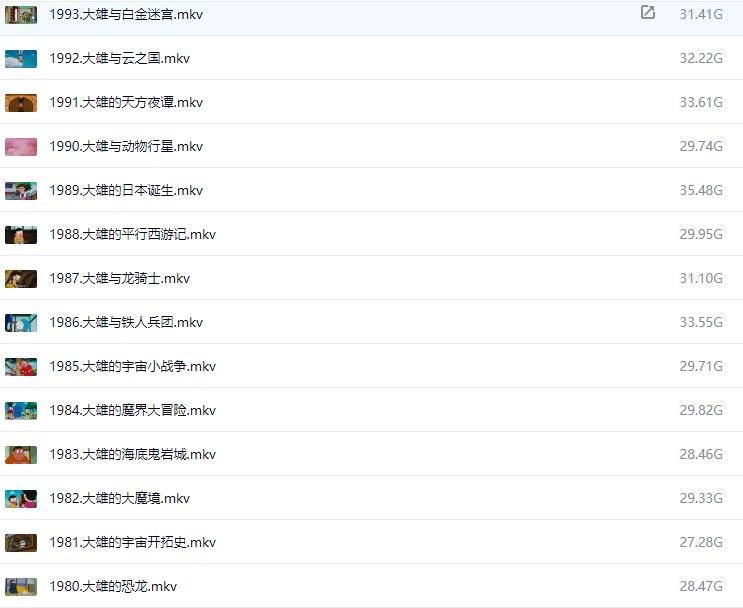Select thumbnail of 1980.大雄的恐龙.mkv
This screenshot has width=743, height=608.
click(21, 587)
